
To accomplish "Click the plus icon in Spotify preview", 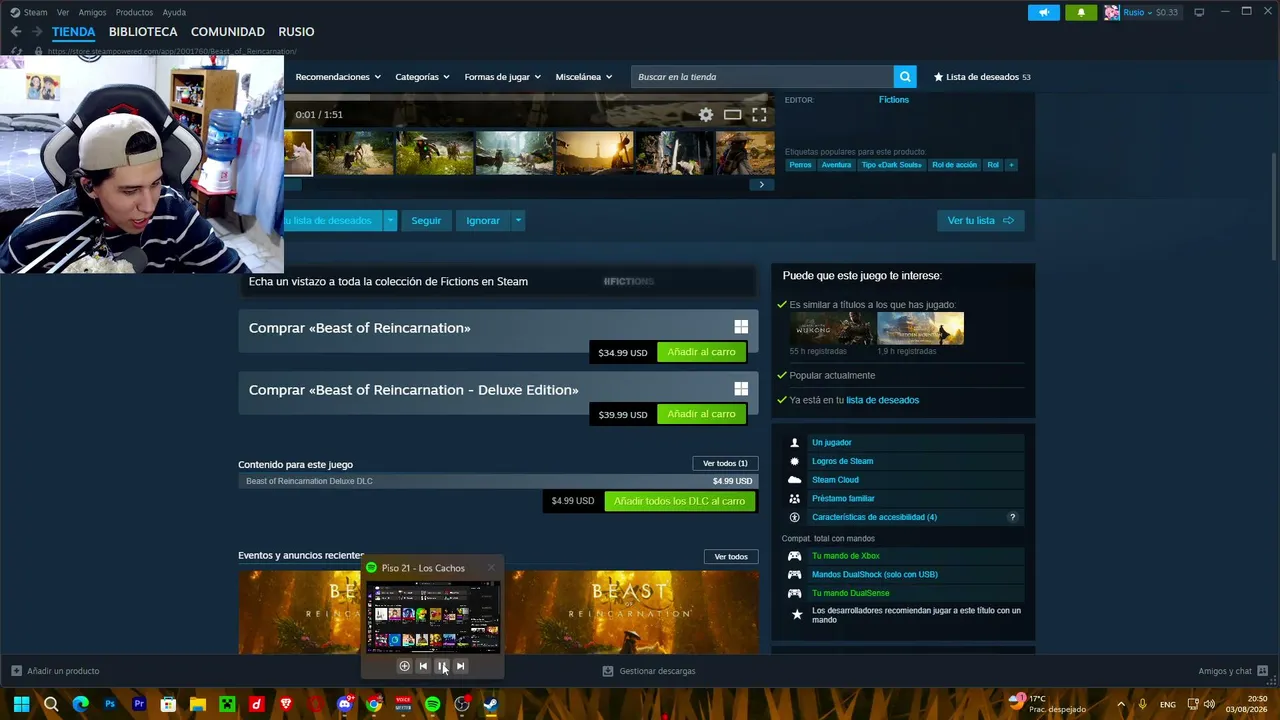I will coord(404,666).
